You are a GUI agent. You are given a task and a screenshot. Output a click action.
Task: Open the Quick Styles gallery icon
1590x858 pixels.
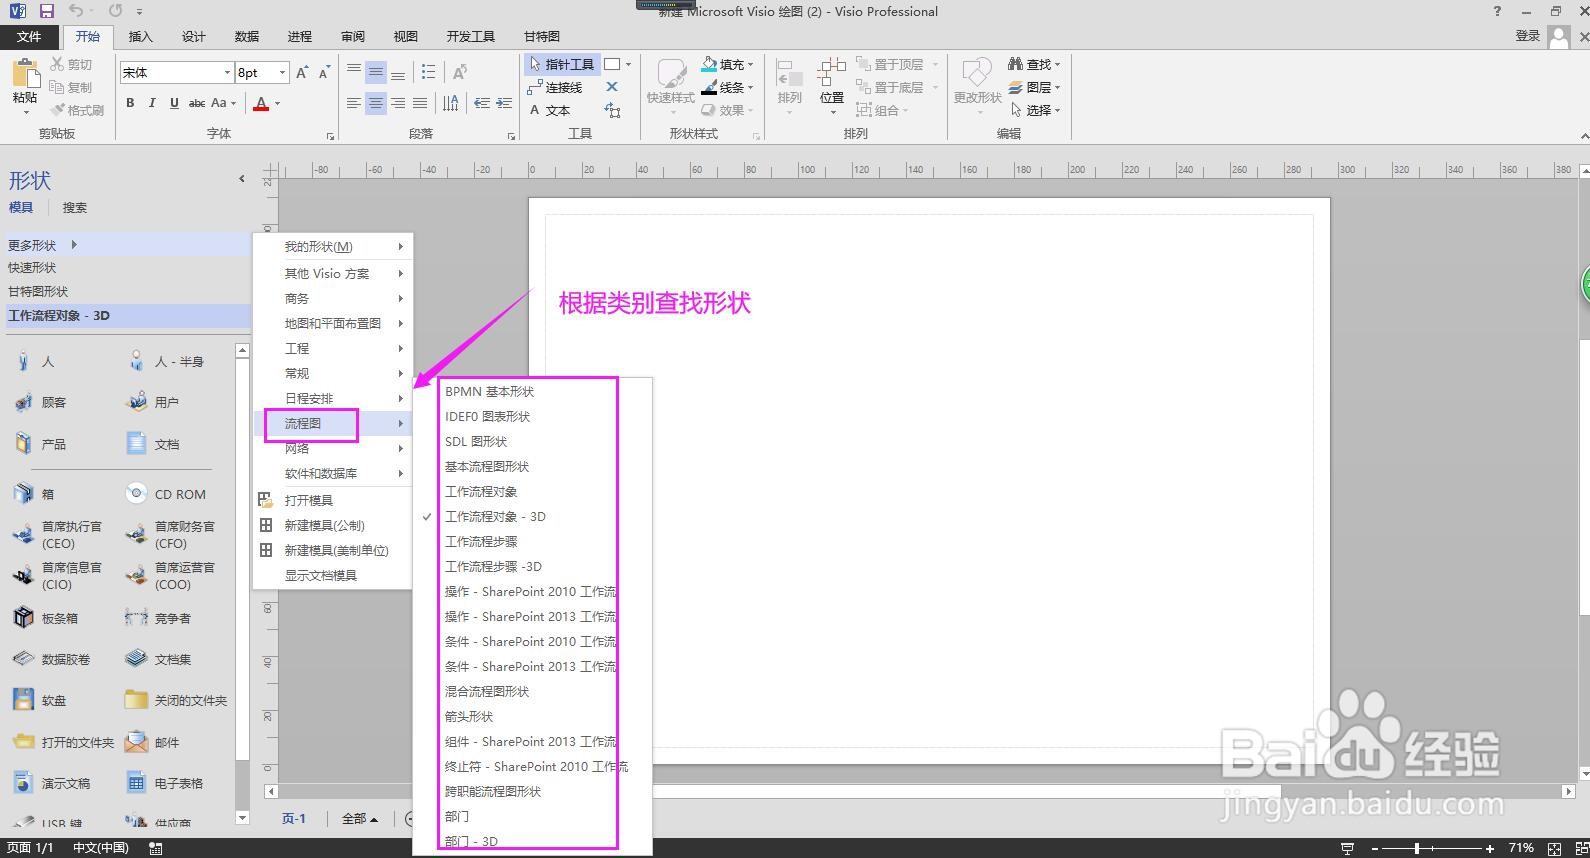click(670, 73)
